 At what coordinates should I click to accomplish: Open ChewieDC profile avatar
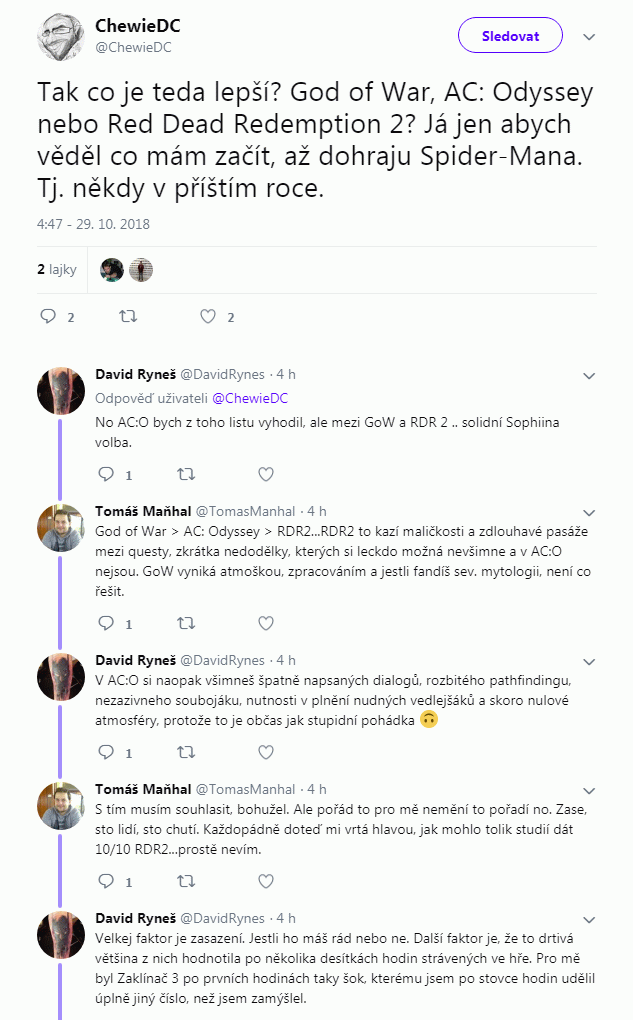60,36
